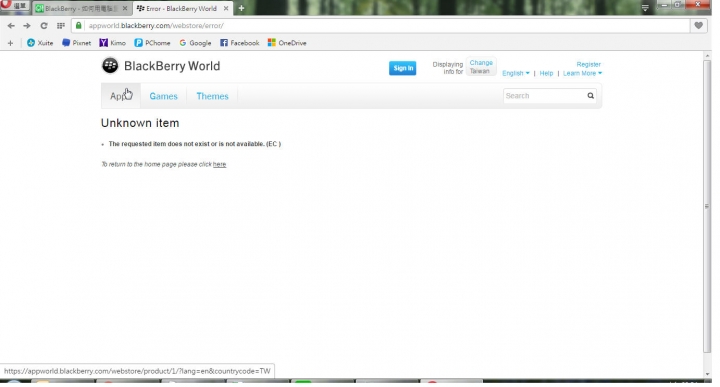Click scrollbar up arrow
The image size is (720, 387).
[707, 56]
